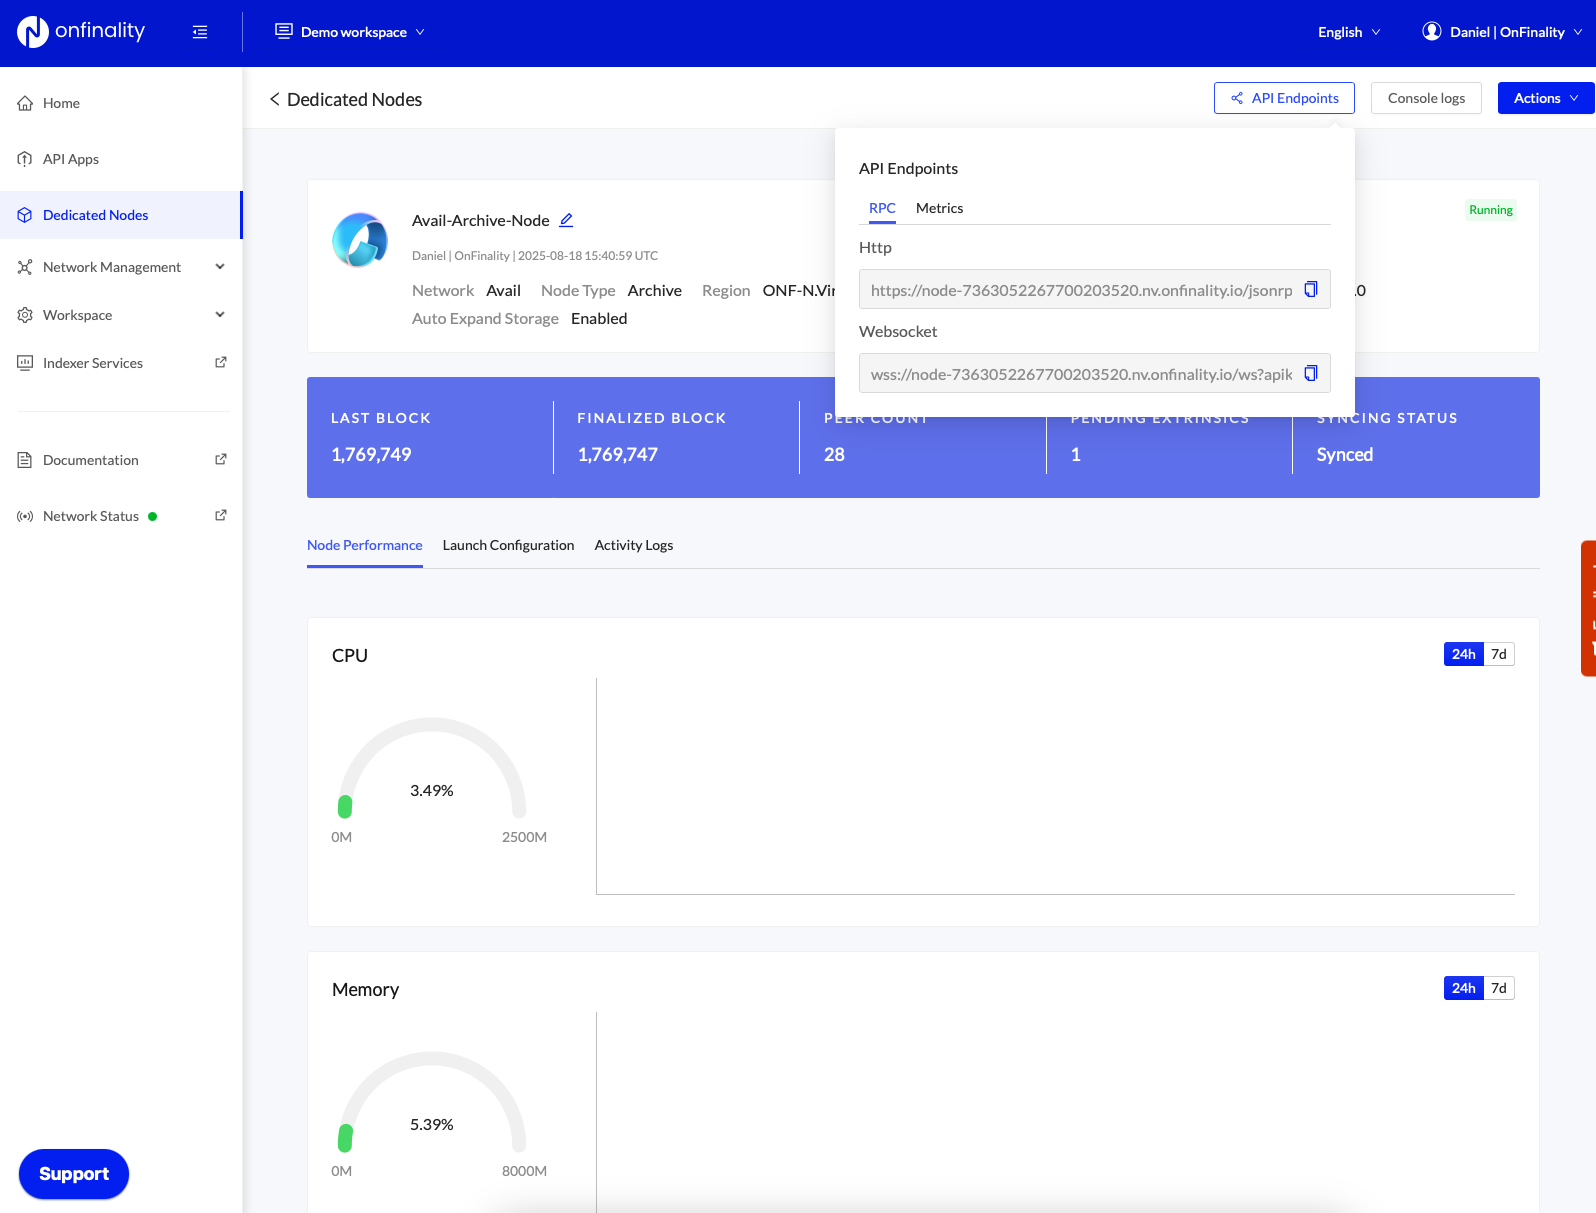Collapse the sidebar using the menu icon

[x=200, y=32]
